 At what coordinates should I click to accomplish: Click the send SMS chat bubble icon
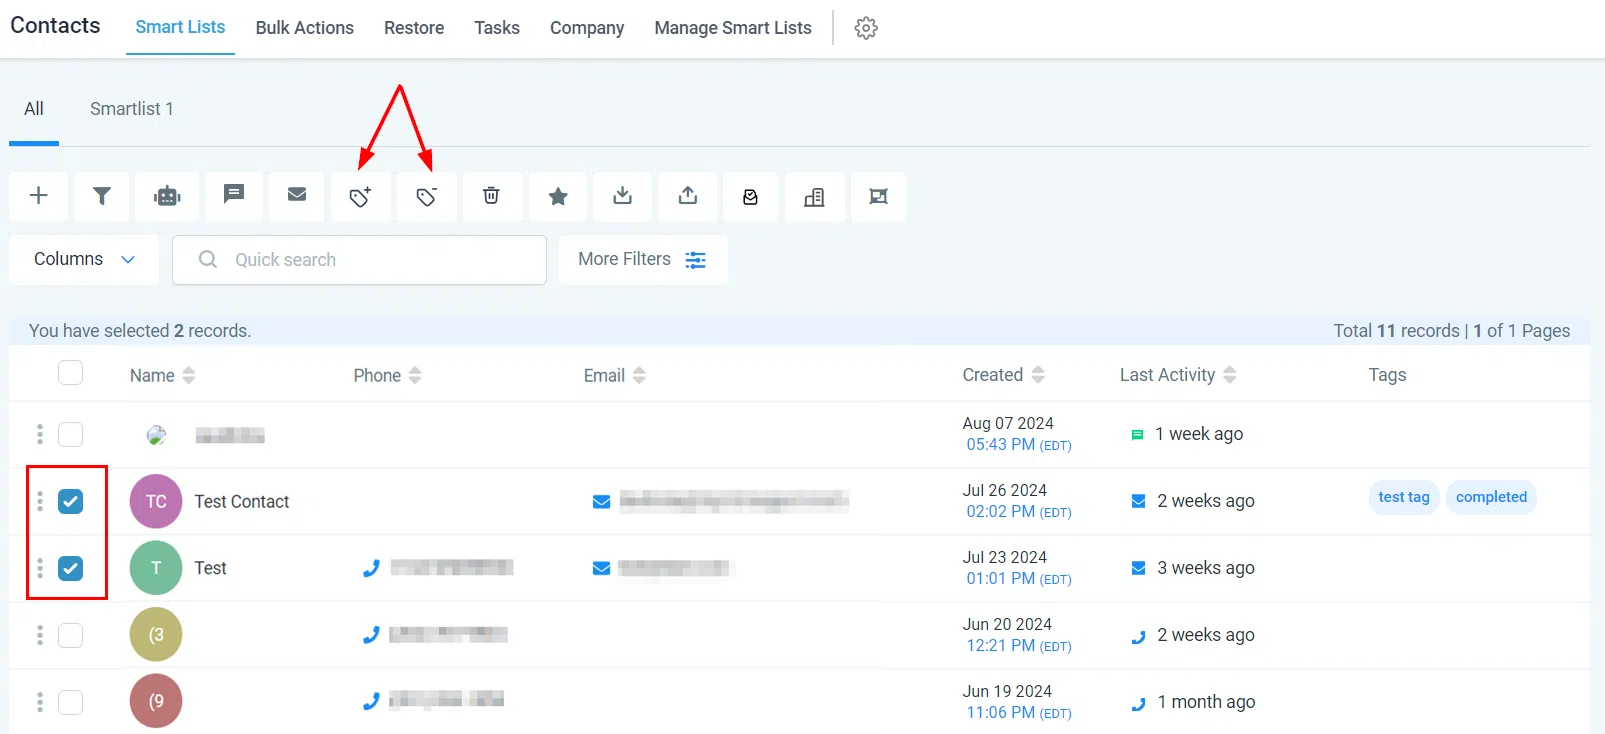(234, 196)
